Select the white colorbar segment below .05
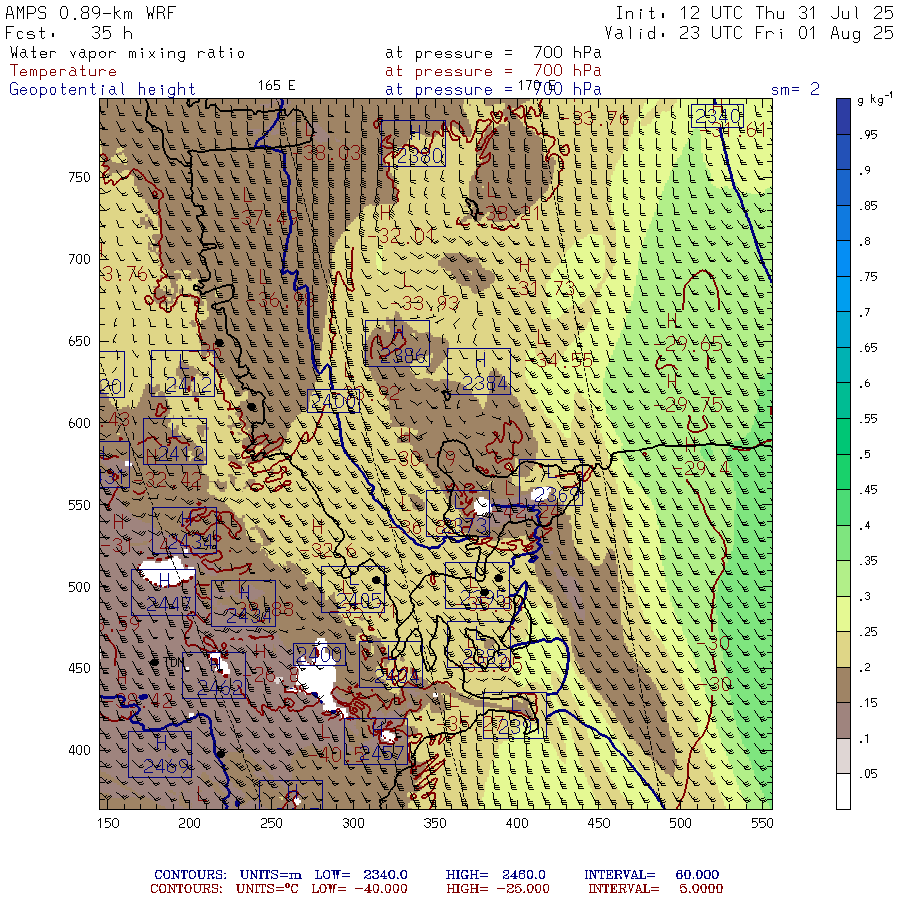 tap(843, 792)
